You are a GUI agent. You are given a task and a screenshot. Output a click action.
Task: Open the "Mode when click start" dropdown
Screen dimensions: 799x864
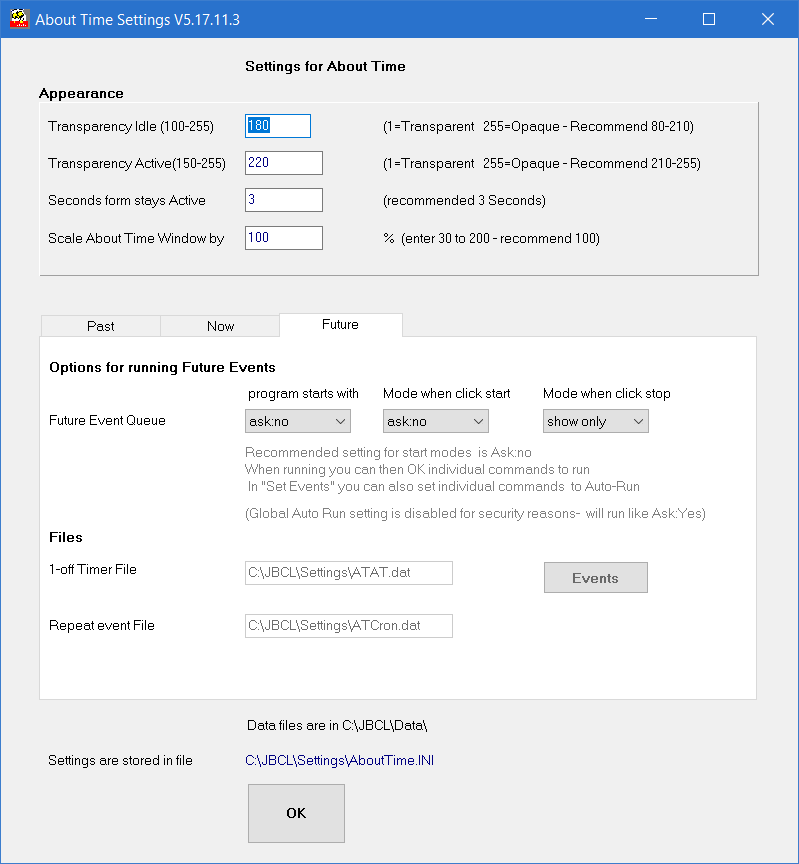pyautogui.click(x=435, y=421)
